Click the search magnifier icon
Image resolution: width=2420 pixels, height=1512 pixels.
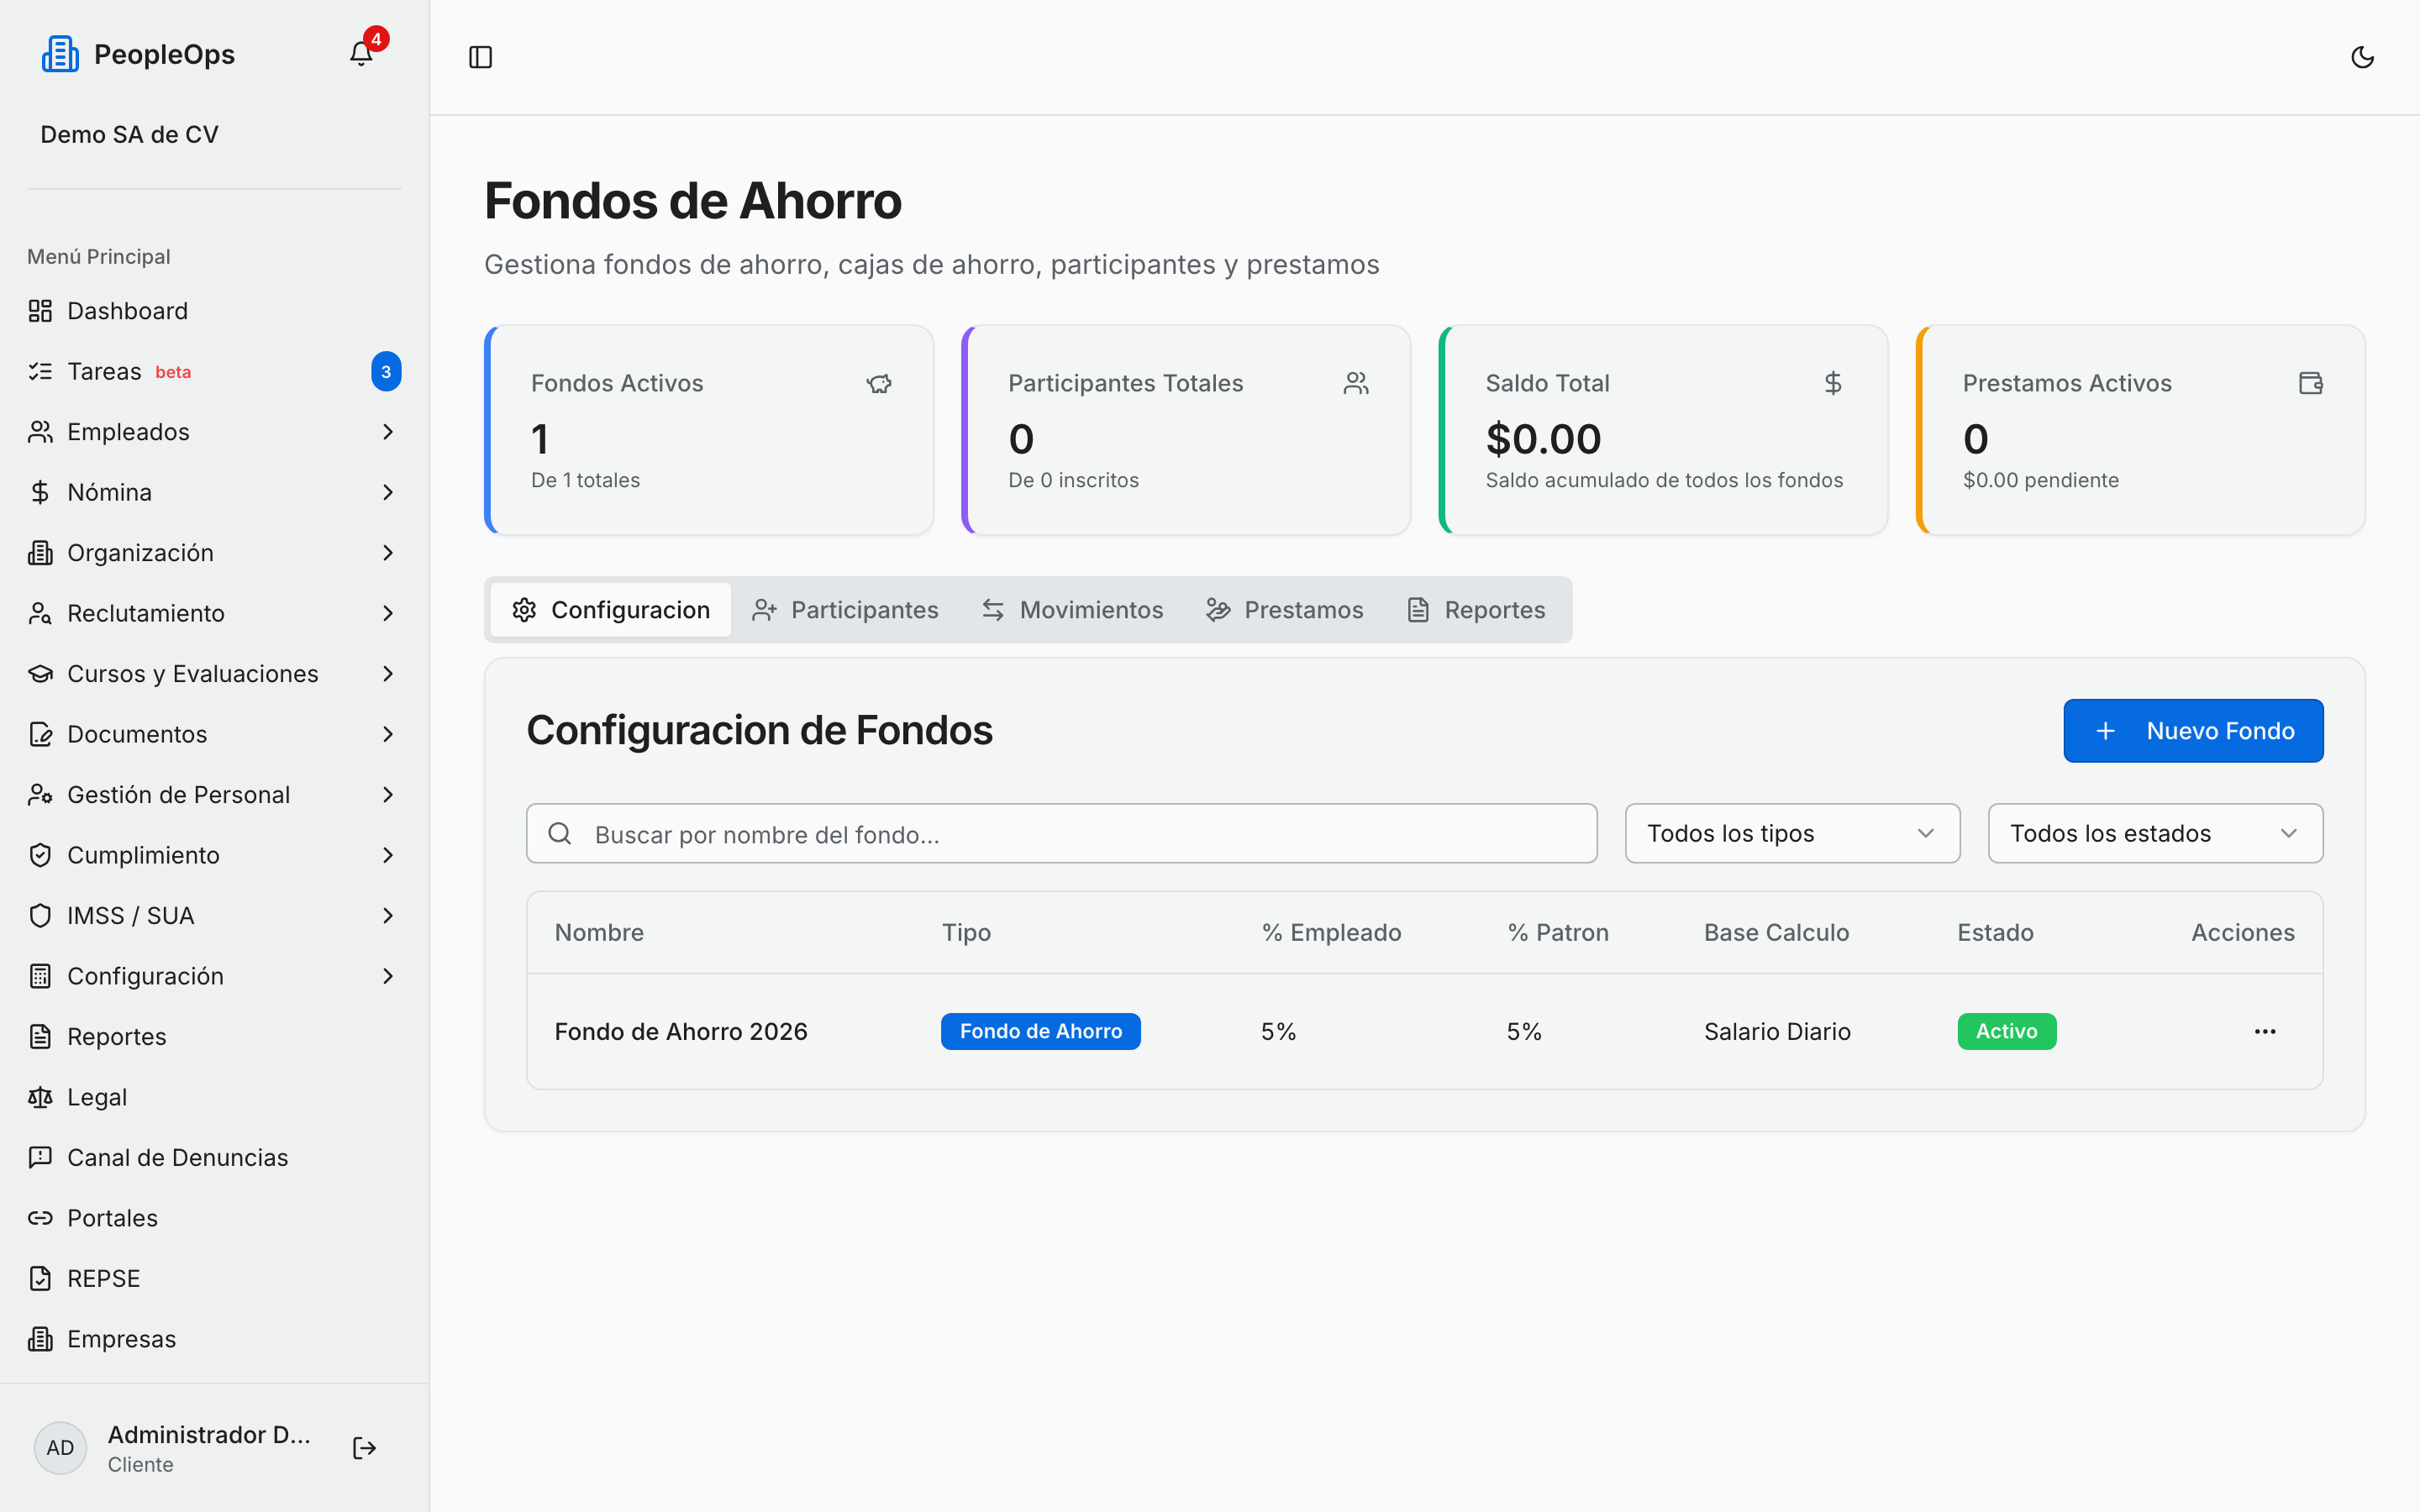point(560,833)
